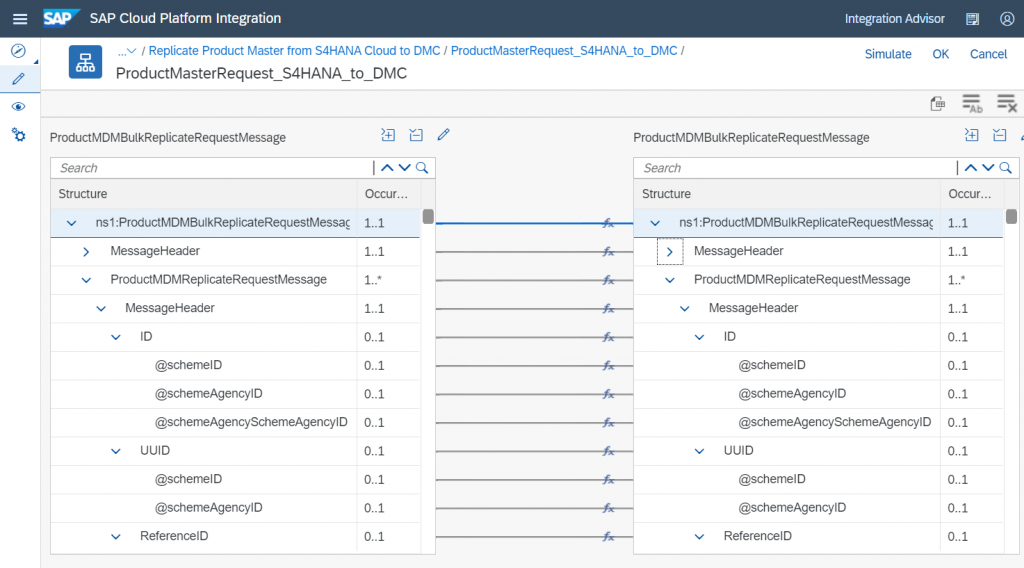Focus the target structure Search field
Viewport: 1024px width, 568px height.
point(795,168)
